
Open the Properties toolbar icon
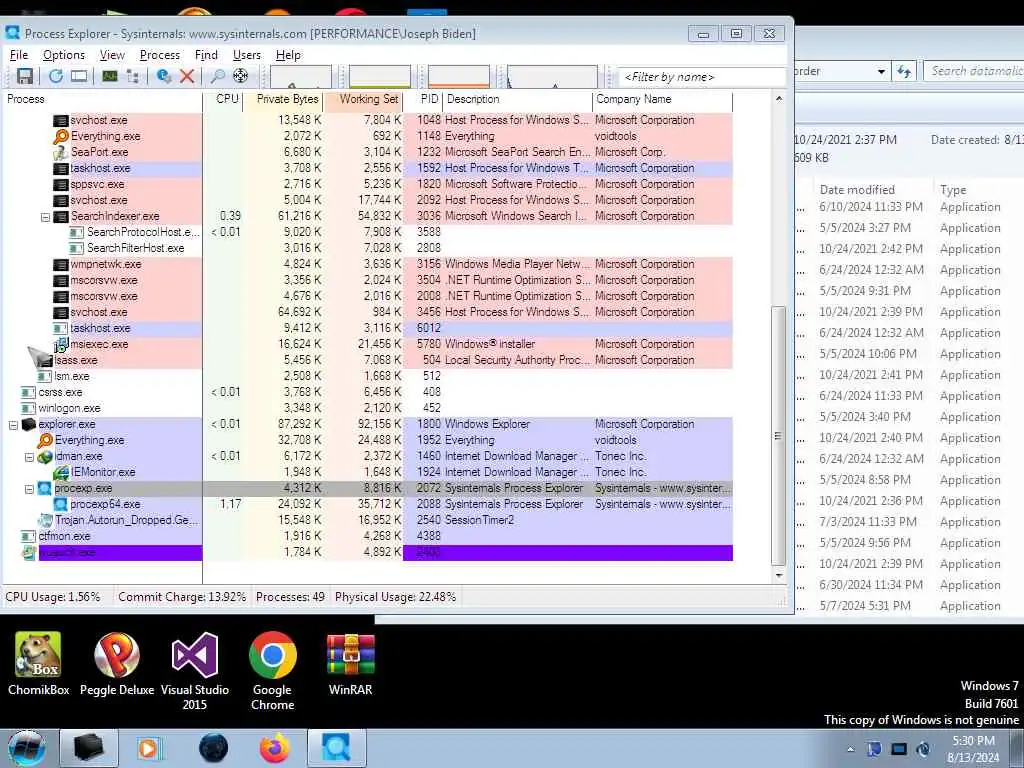point(164,76)
